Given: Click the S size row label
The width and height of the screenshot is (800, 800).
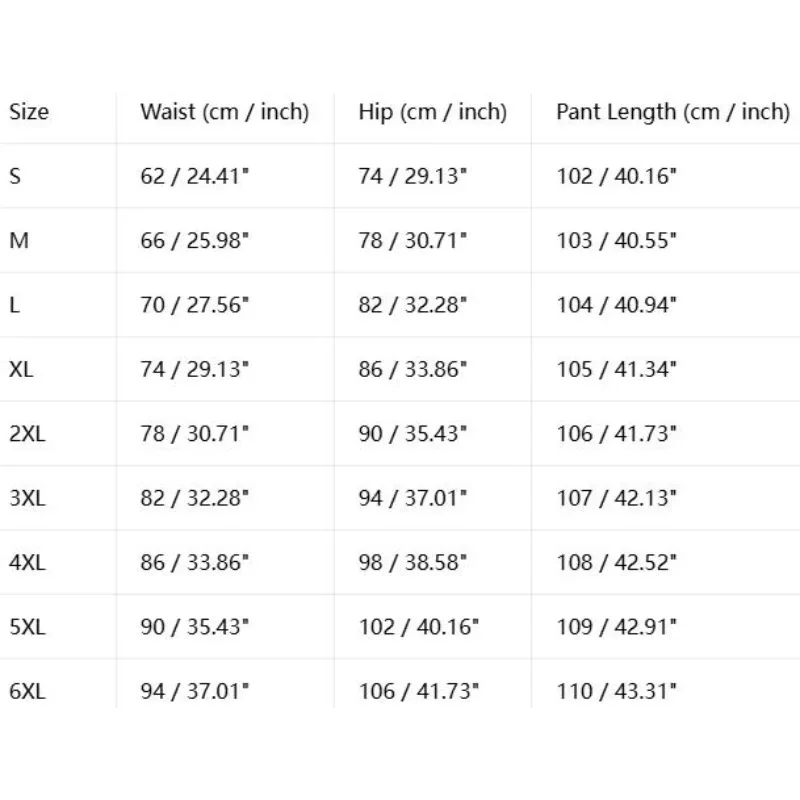Looking at the screenshot, I should click(15, 177).
